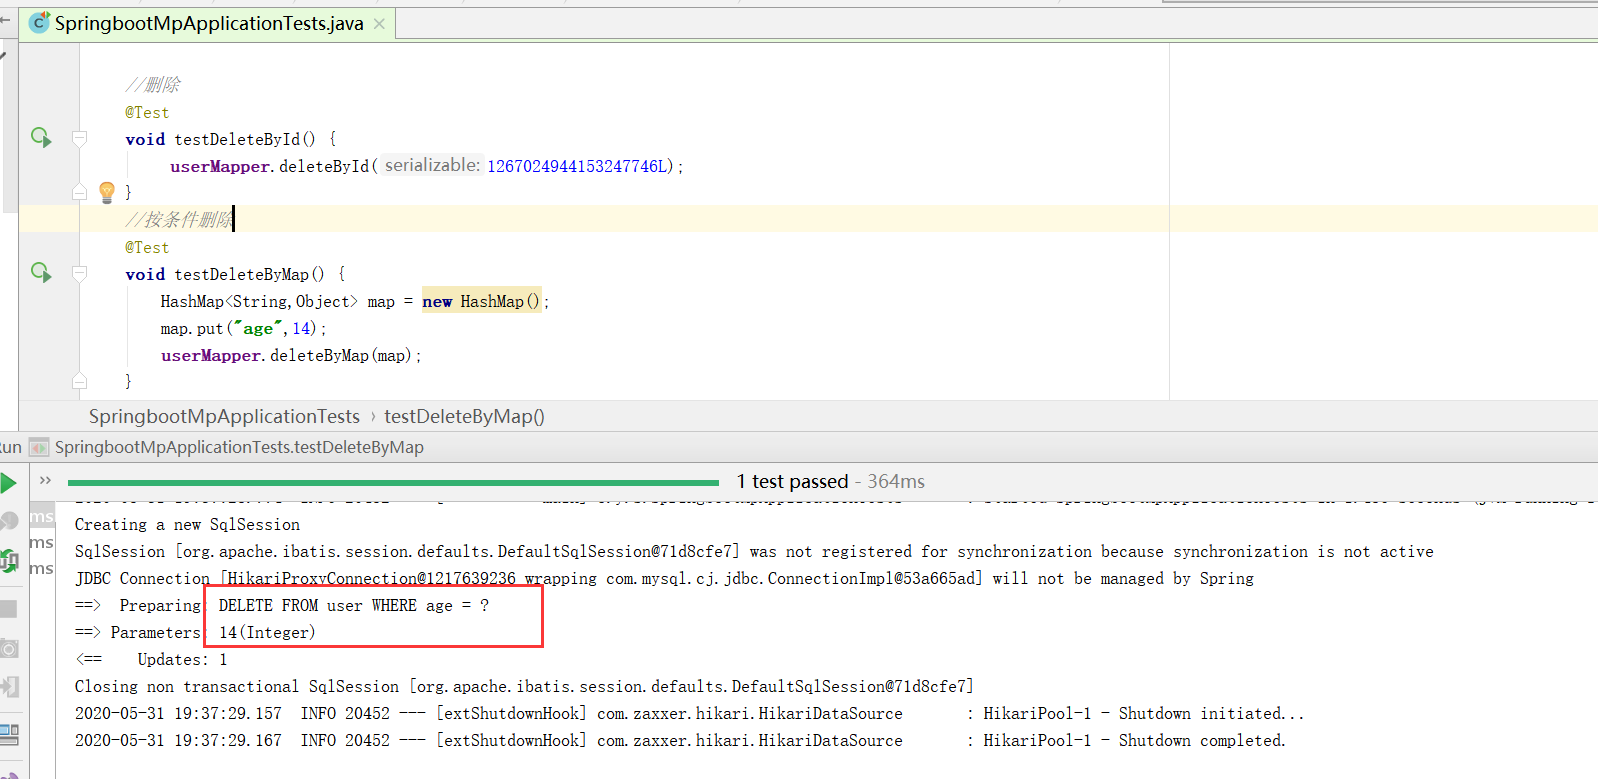Click 'synchronization is not active' SqlSession log line
The height and width of the screenshot is (779, 1598).
(x=754, y=551)
